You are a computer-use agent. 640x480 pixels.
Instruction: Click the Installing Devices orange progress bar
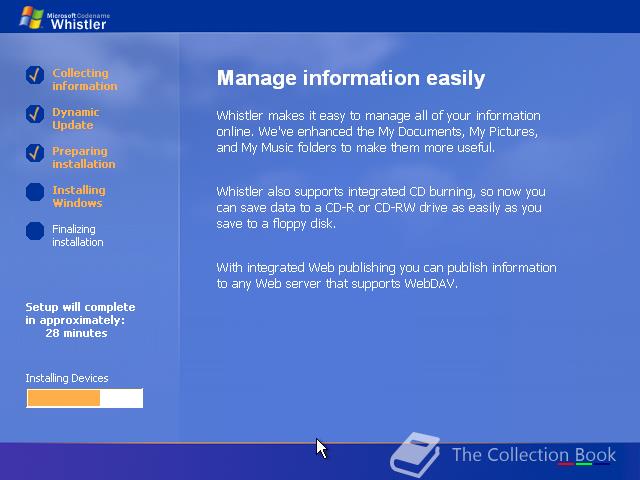(84, 398)
